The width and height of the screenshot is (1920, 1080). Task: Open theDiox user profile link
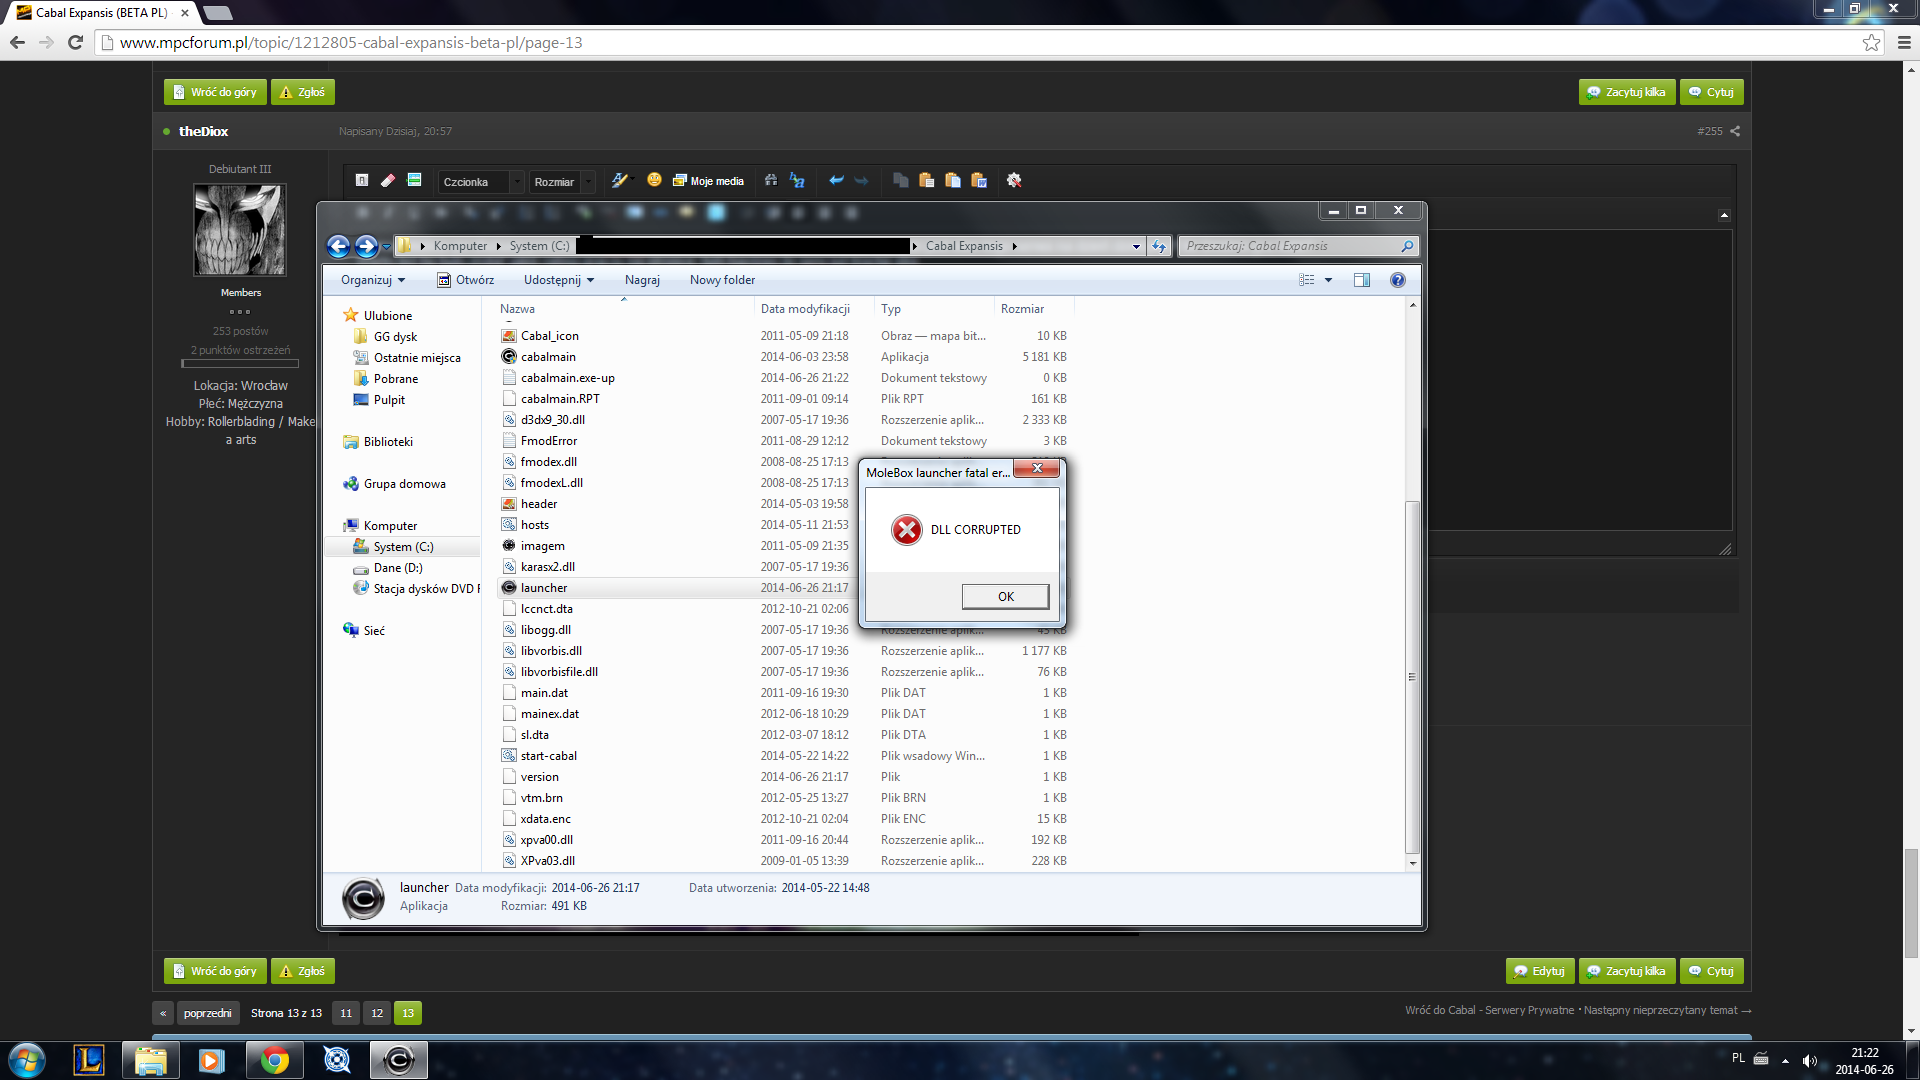tap(203, 131)
